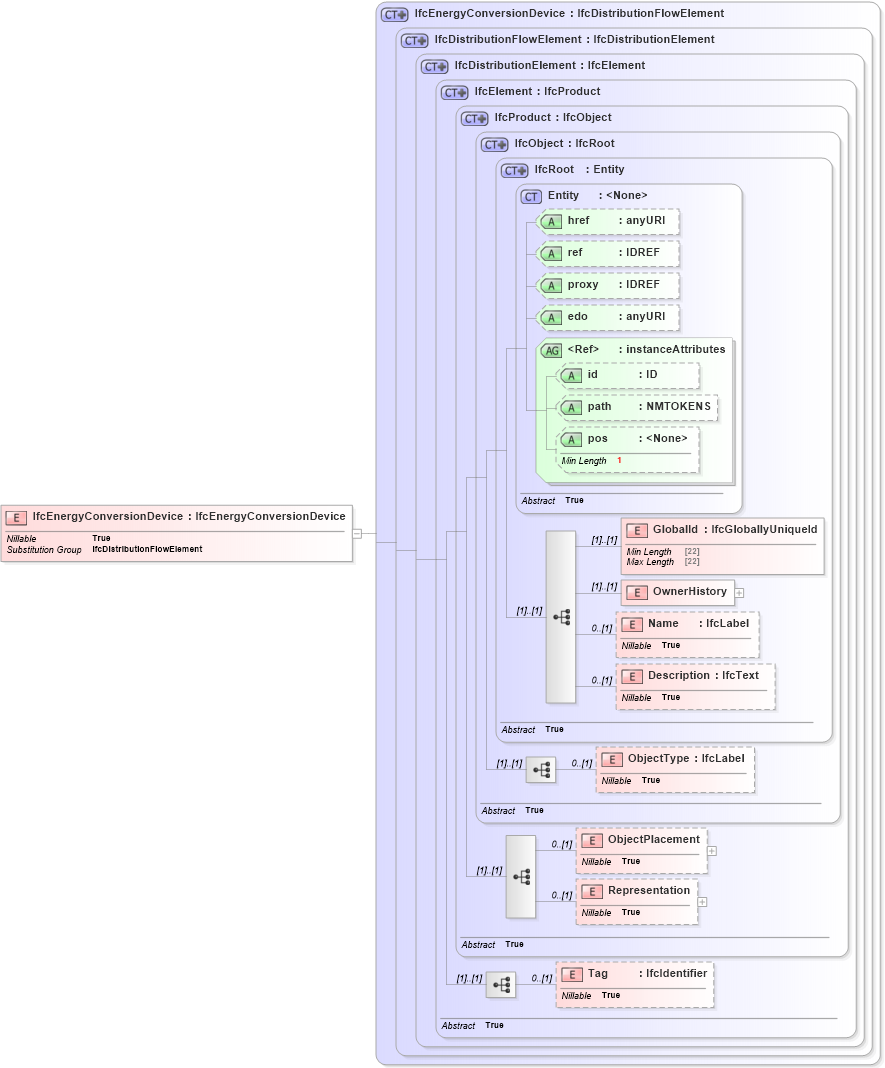Viewport: 885px width, 1068px height.
Task: Click the A icon beside the pos attribute
Action: click(x=572, y=439)
